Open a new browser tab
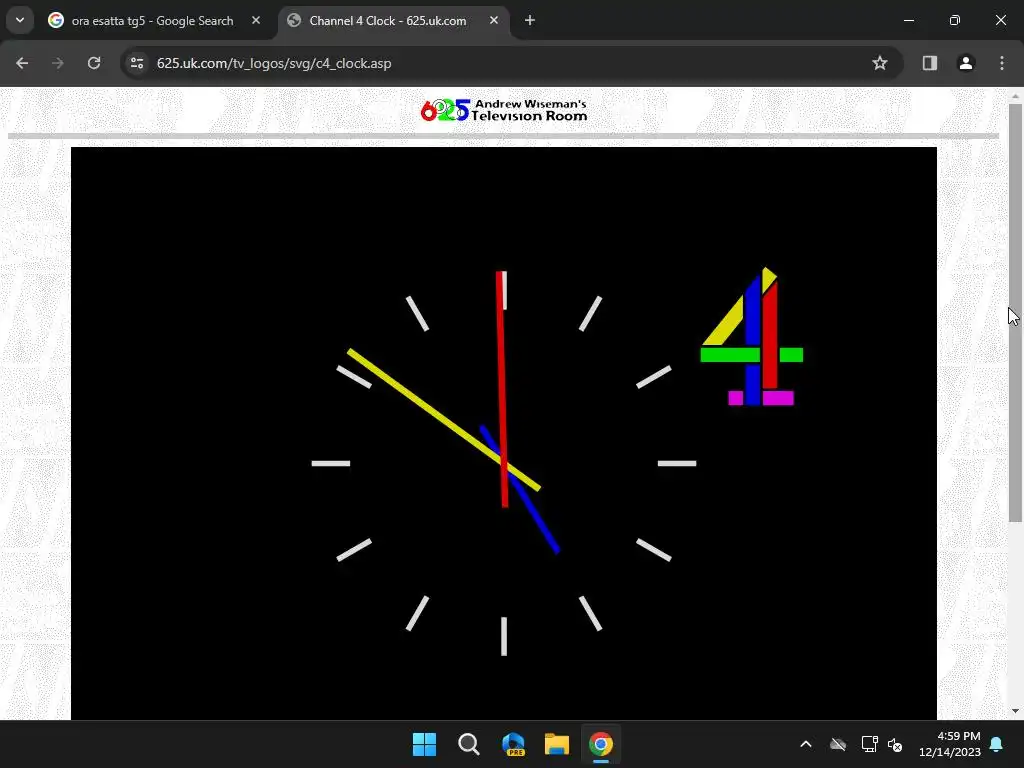Viewport: 1024px width, 768px height. tap(530, 20)
